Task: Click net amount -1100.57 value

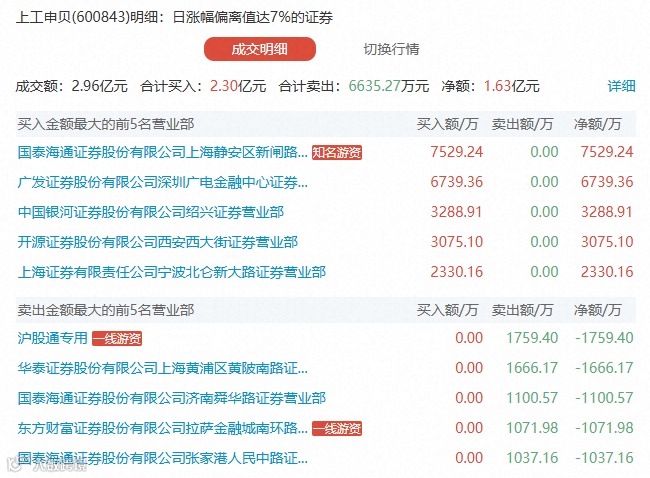Action: point(604,398)
